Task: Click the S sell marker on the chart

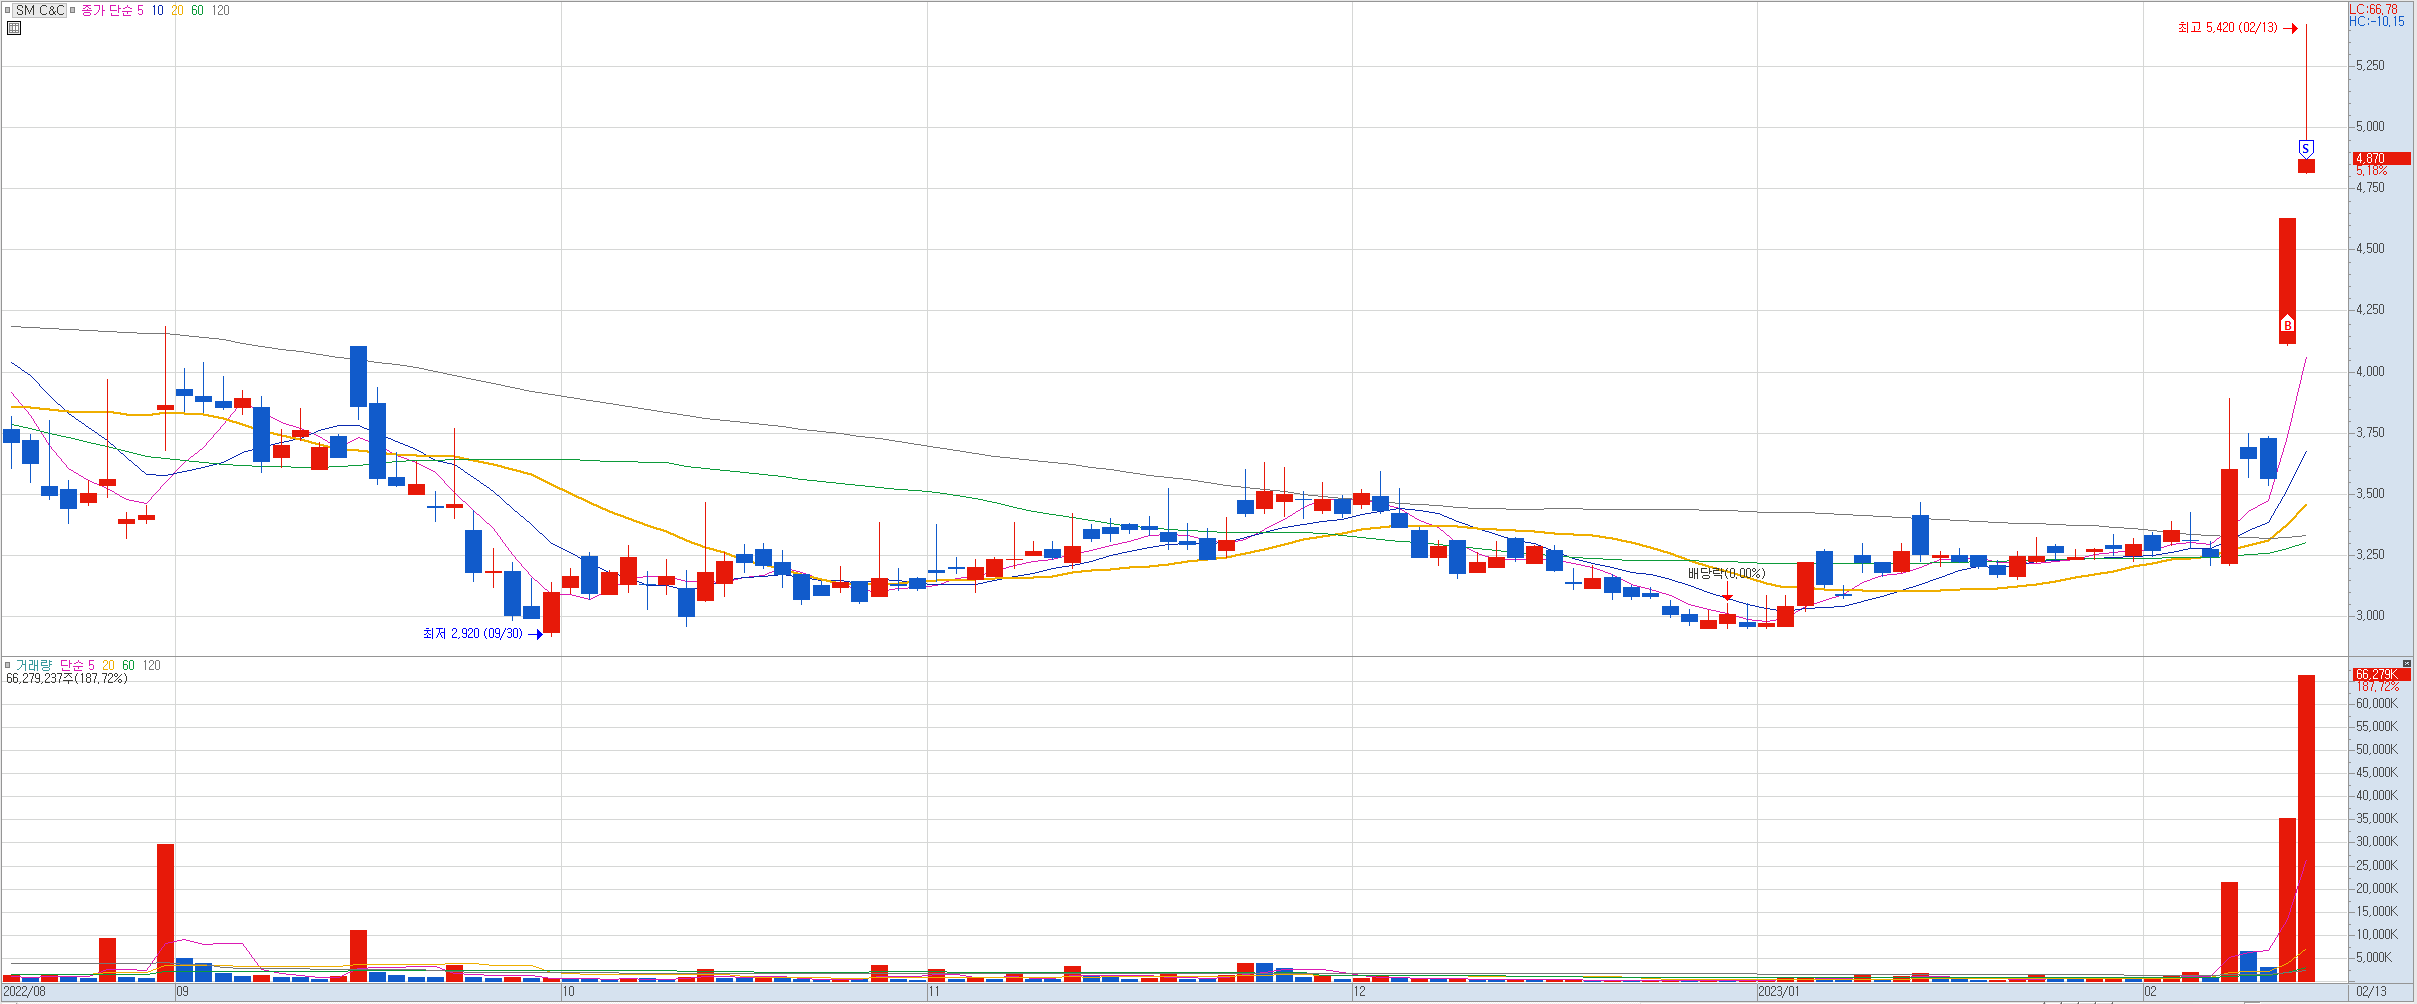Action: (x=2306, y=149)
